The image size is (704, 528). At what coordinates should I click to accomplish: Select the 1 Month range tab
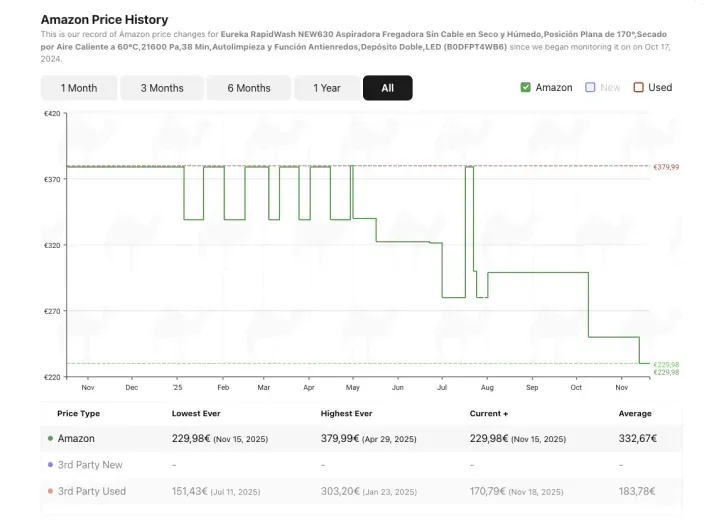[79, 88]
